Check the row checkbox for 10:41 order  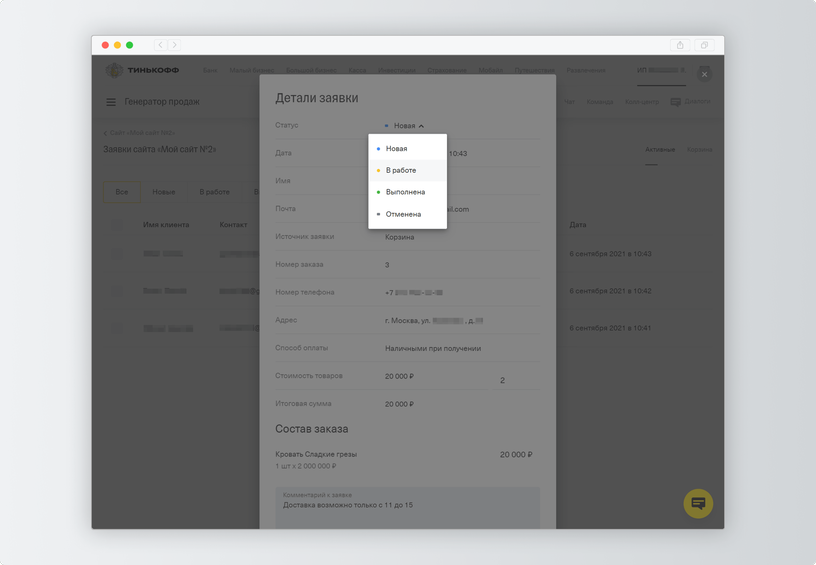[x=117, y=328]
